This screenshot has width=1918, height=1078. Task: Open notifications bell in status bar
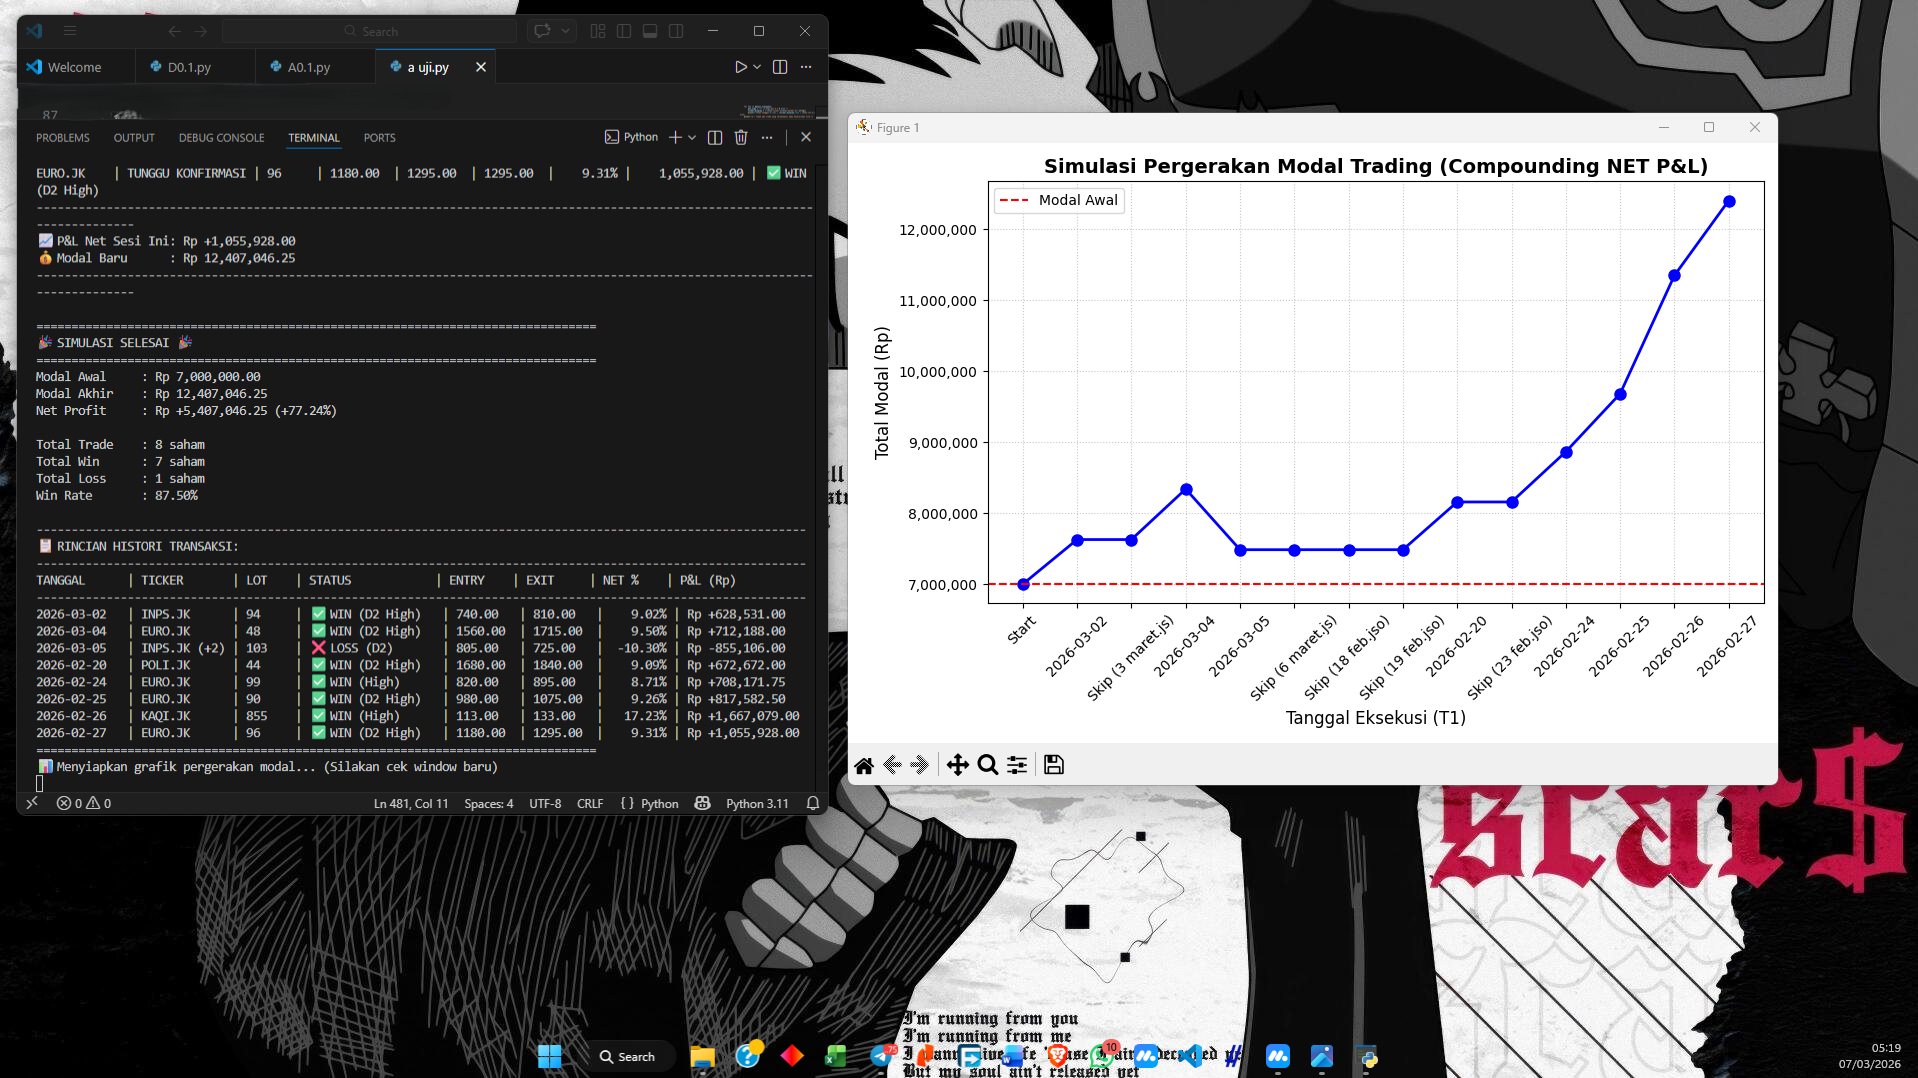813,803
